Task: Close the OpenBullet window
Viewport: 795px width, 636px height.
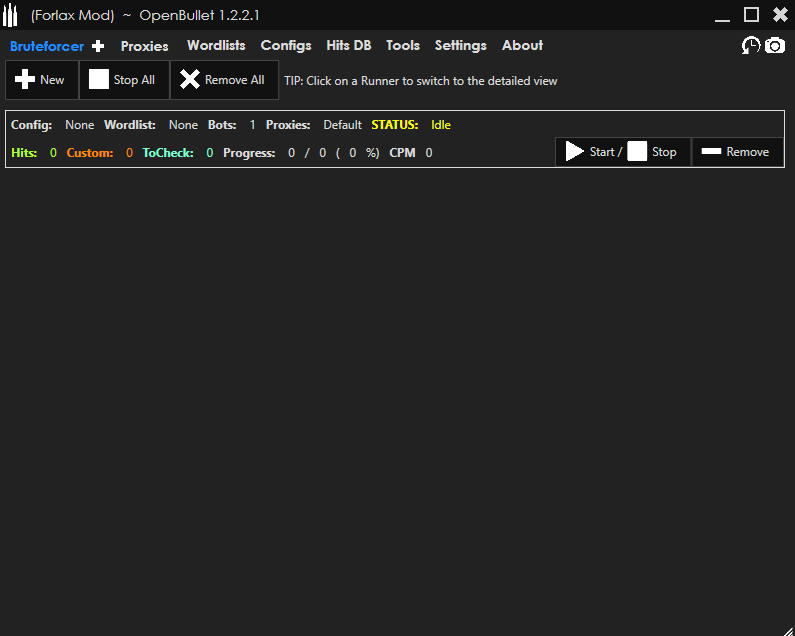Action: 780,15
